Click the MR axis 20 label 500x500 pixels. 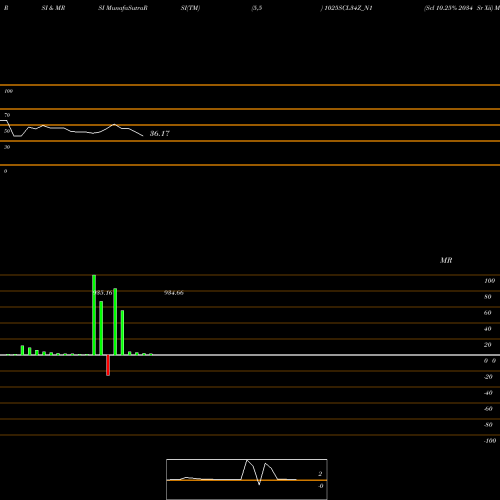[487, 345]
